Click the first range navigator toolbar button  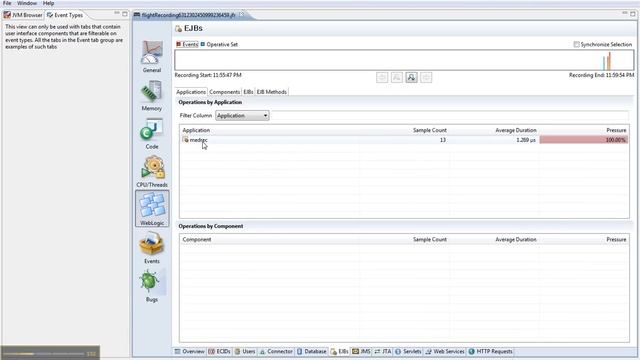coord(382,77)
